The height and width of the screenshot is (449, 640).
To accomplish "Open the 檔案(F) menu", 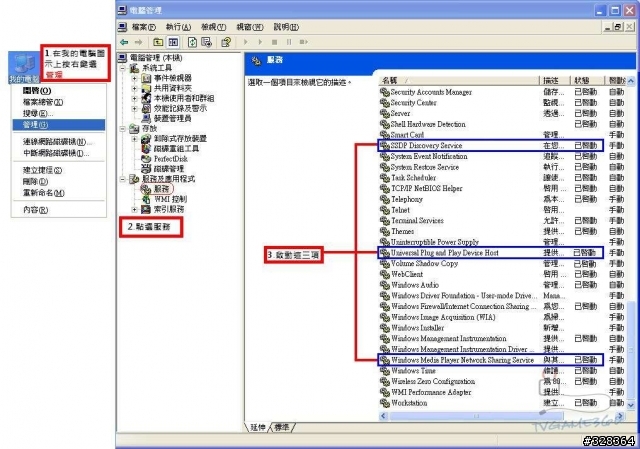I will (144, 27).
